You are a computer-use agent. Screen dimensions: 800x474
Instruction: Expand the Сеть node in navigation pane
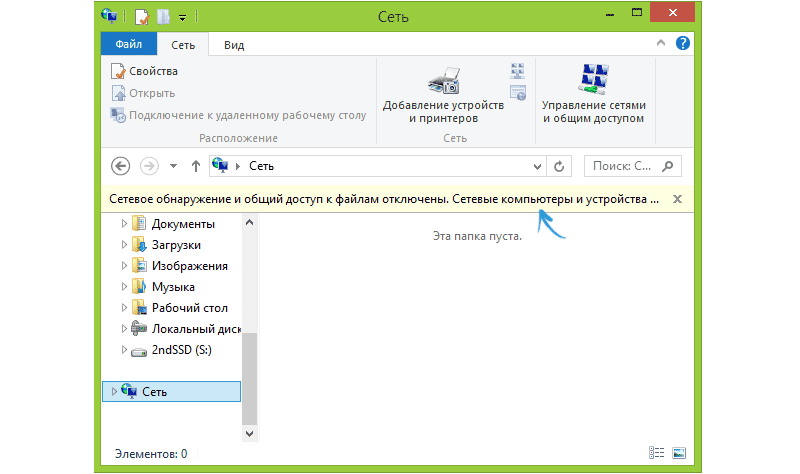(114, 391)
